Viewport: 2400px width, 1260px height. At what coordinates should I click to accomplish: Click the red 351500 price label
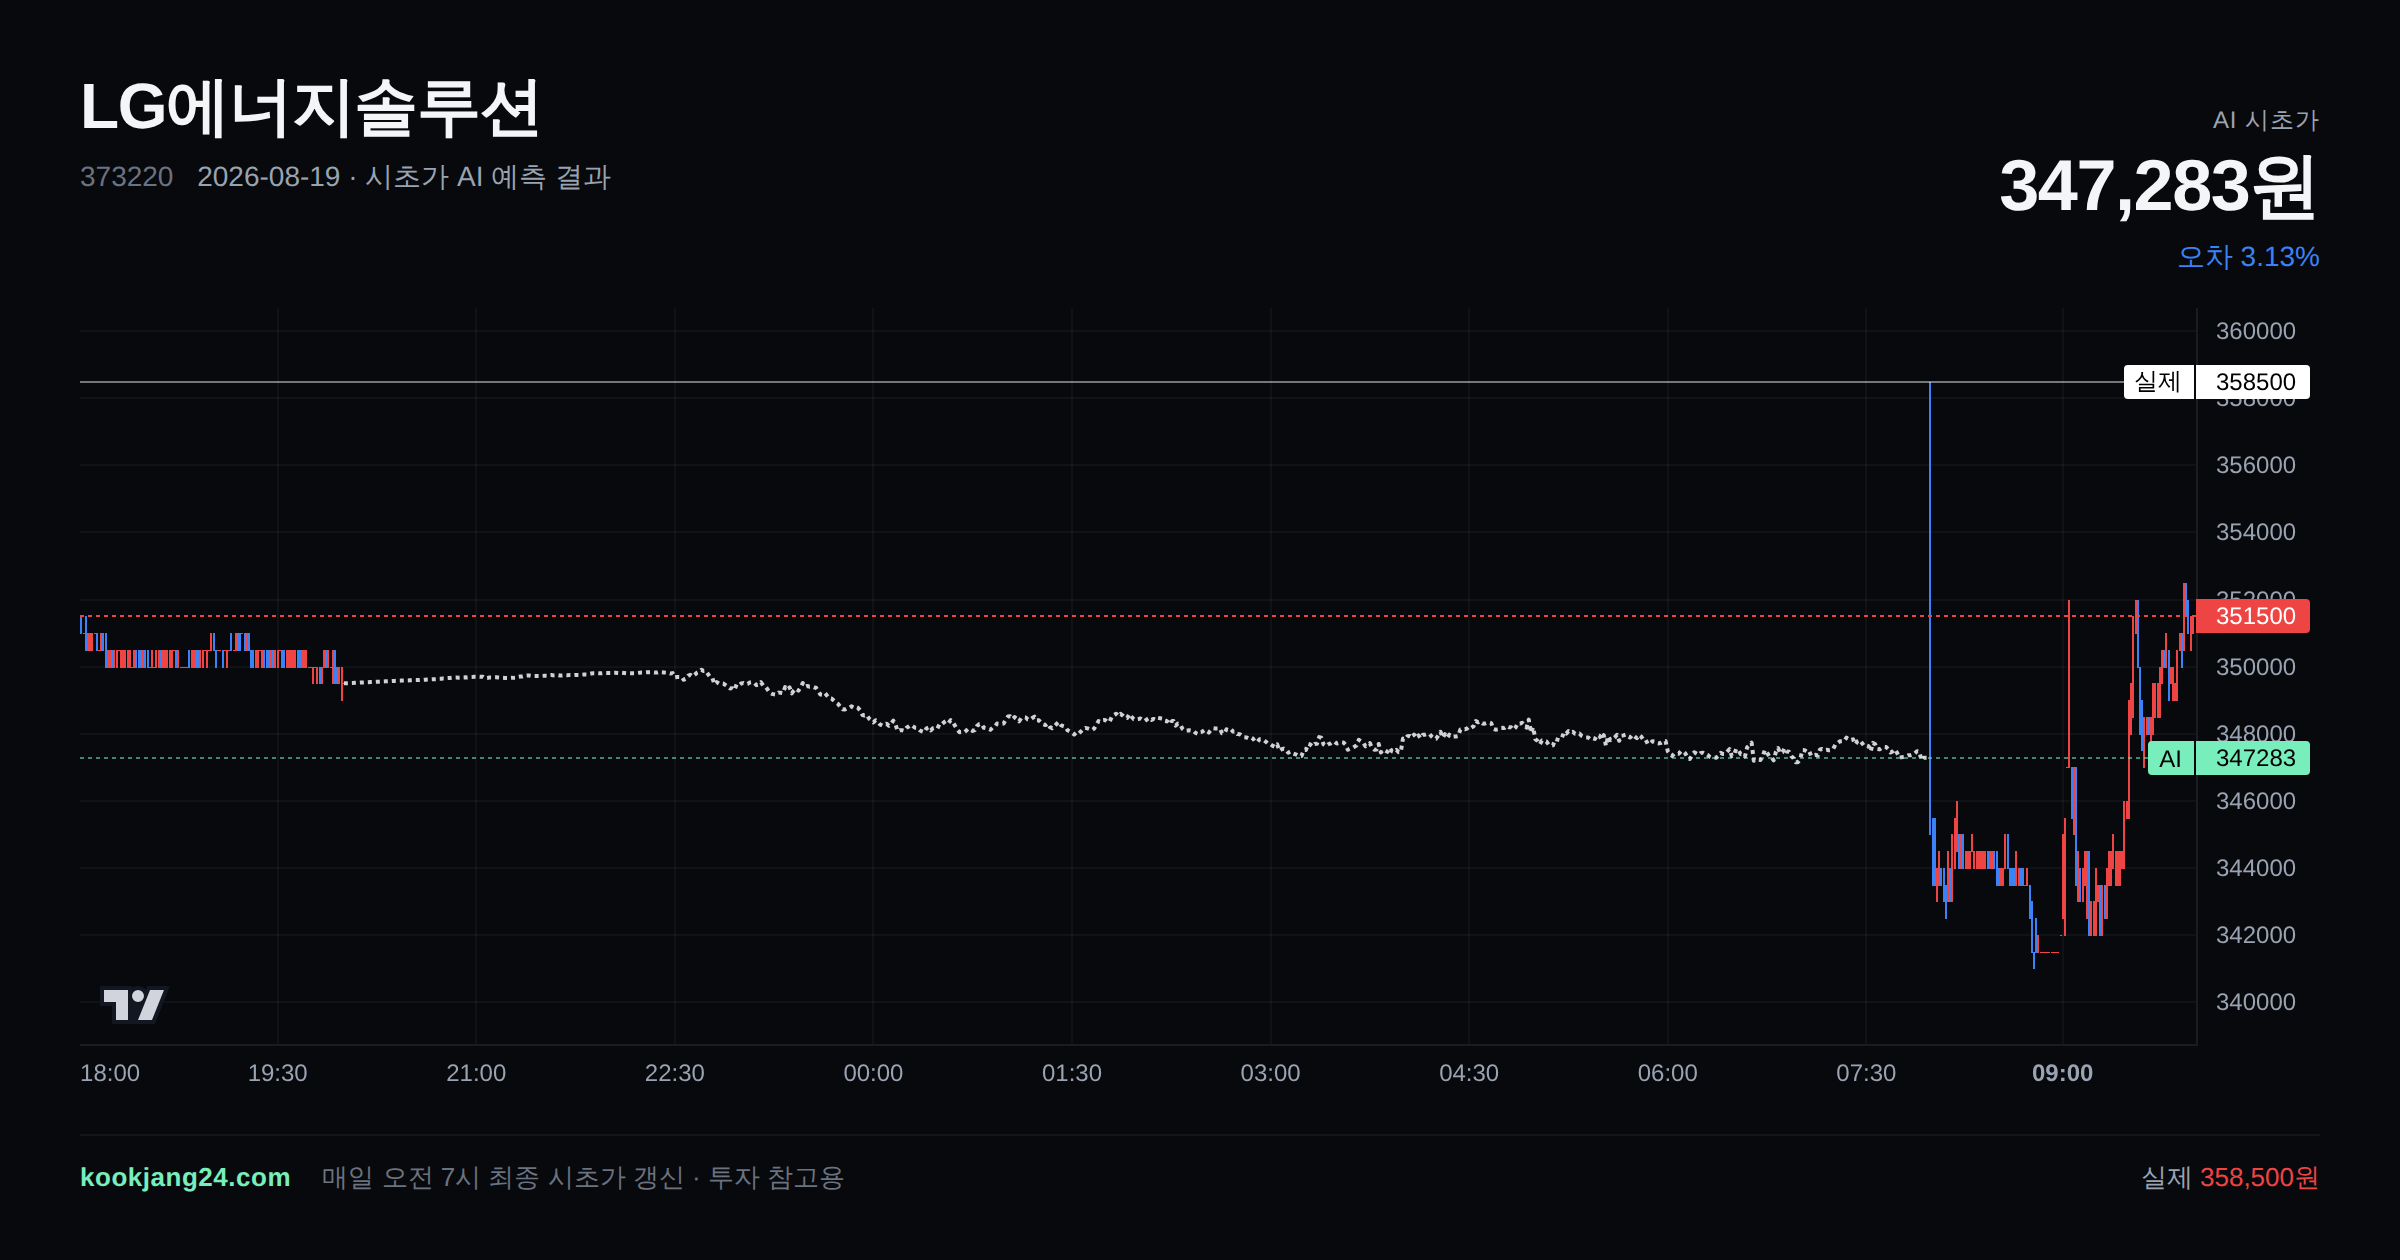[x=2254, y=616]
